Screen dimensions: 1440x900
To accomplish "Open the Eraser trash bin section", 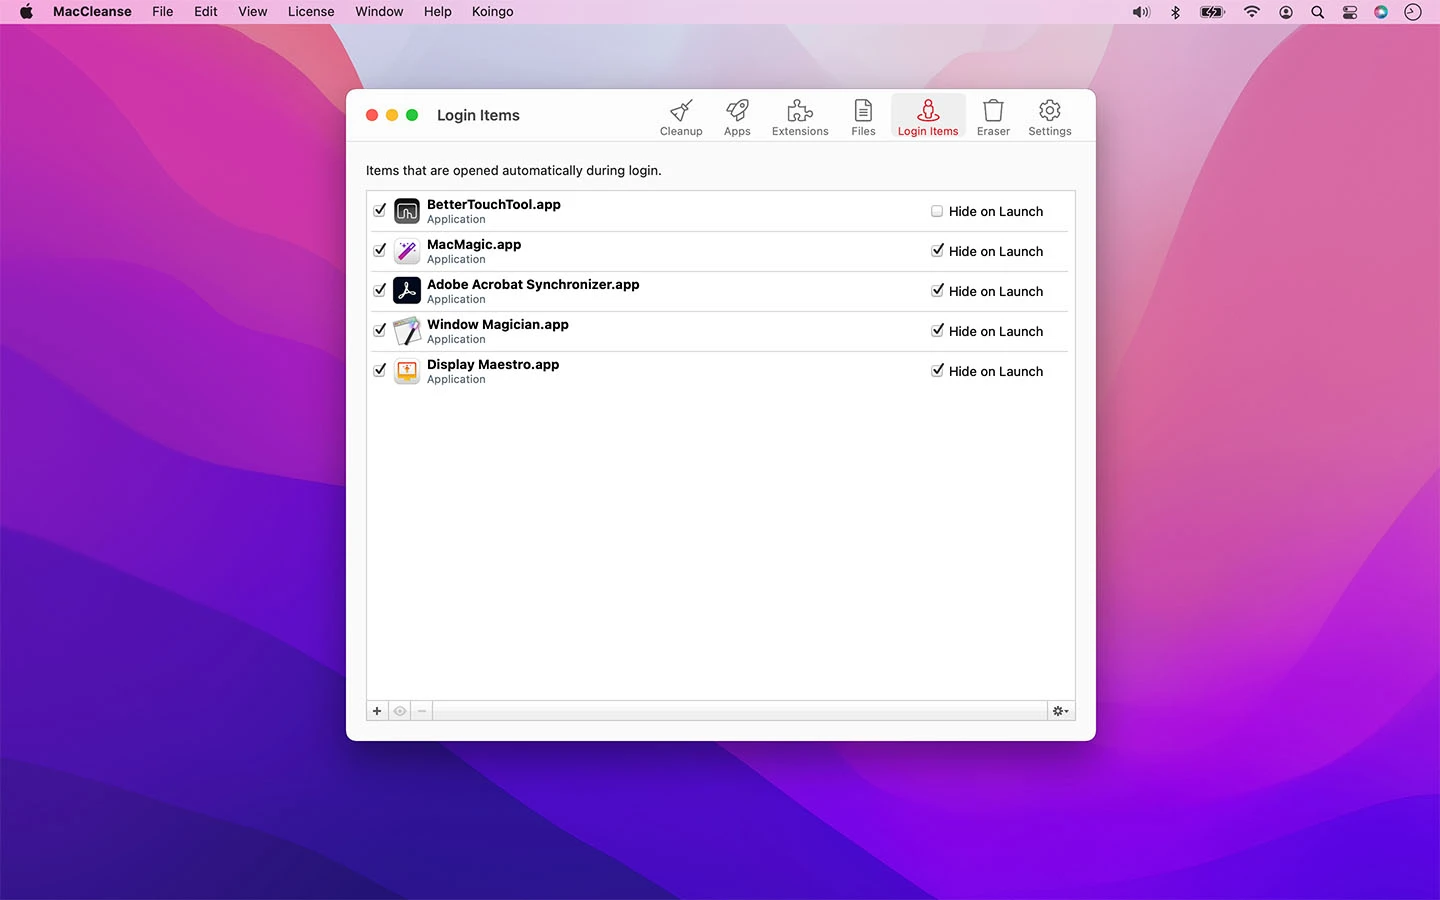I will (x=993, y=117).
